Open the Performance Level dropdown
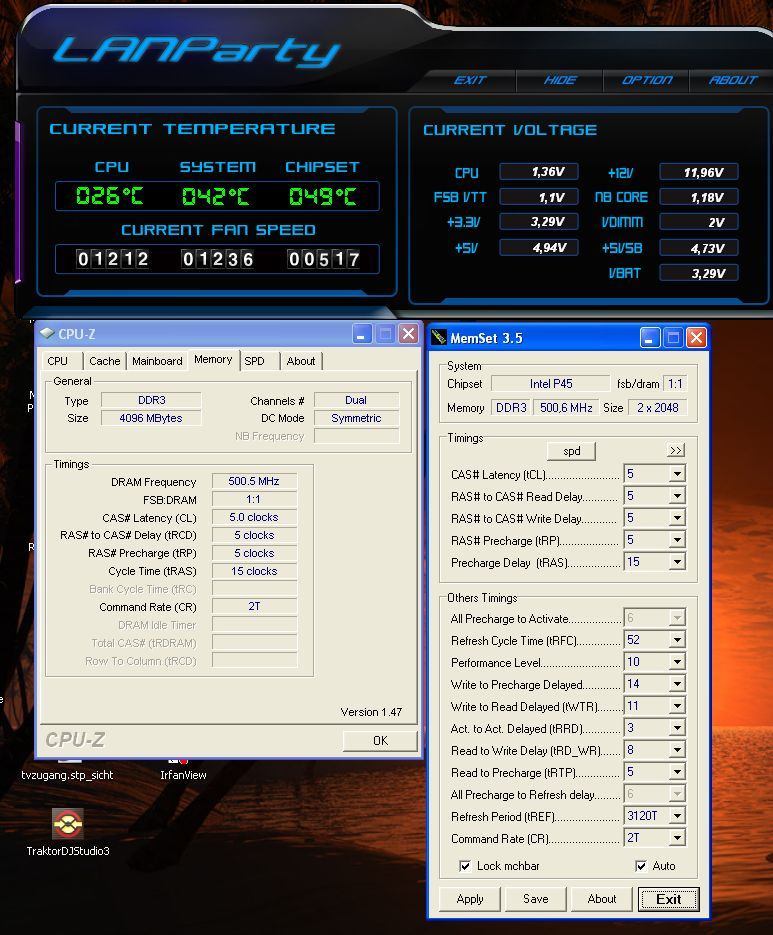Viewport: 773px width, 935px height. pyautogui.click(x=677, y=662)
